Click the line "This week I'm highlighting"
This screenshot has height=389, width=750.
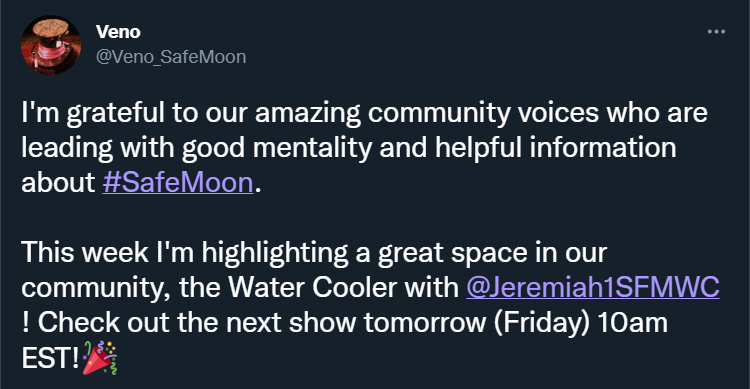click(x=314, y=253)
